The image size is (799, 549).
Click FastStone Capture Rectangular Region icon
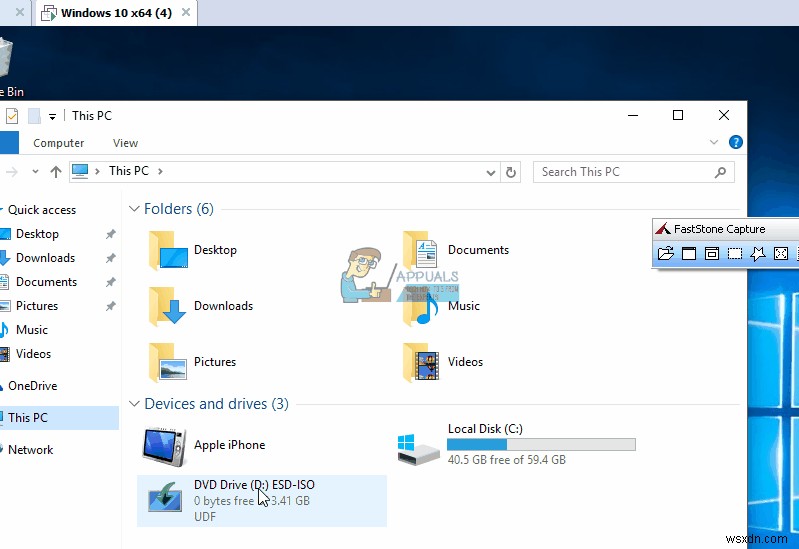735,253
